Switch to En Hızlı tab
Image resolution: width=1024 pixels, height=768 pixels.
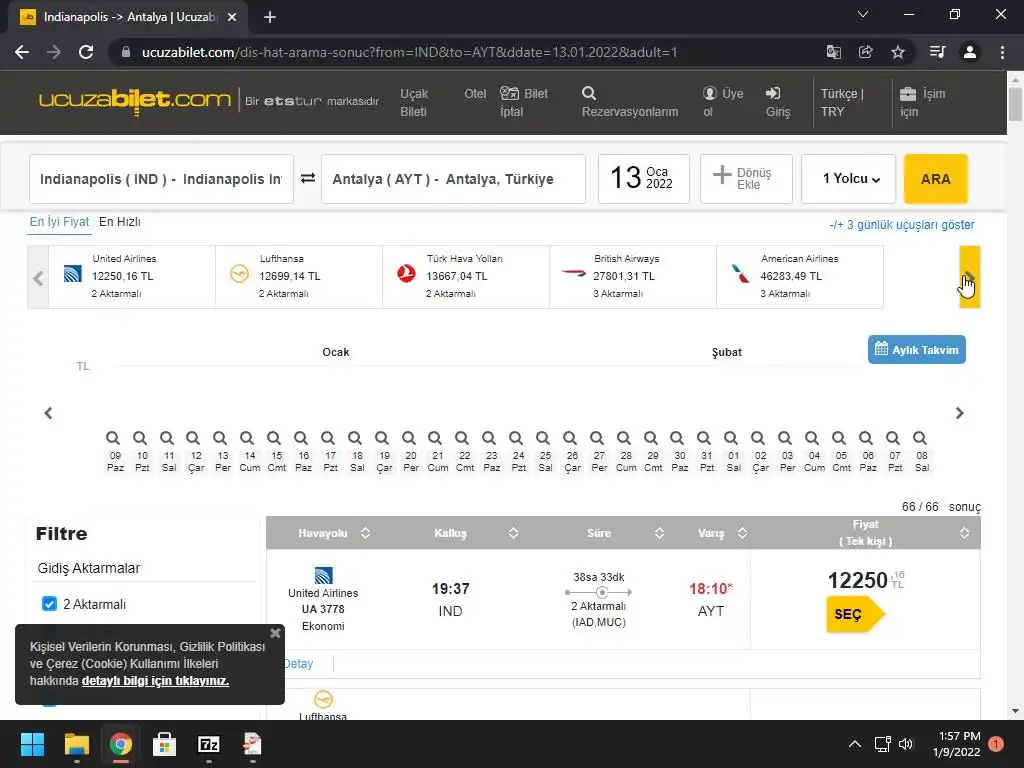[x=120, y=221]
